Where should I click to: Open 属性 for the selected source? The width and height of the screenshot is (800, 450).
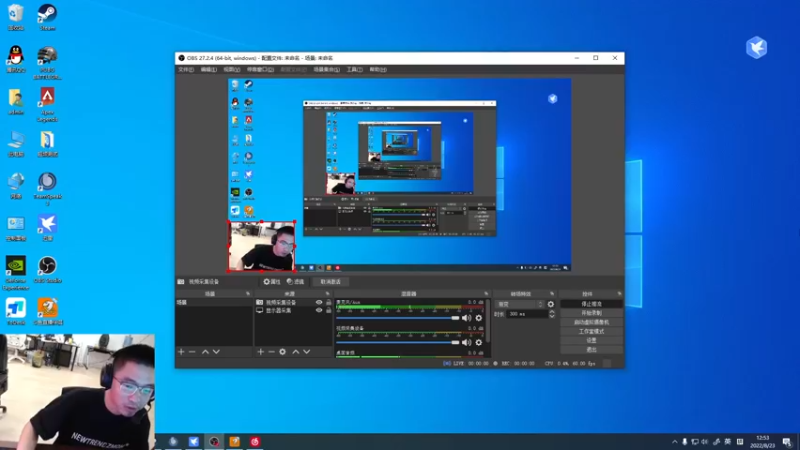[272, 282]
